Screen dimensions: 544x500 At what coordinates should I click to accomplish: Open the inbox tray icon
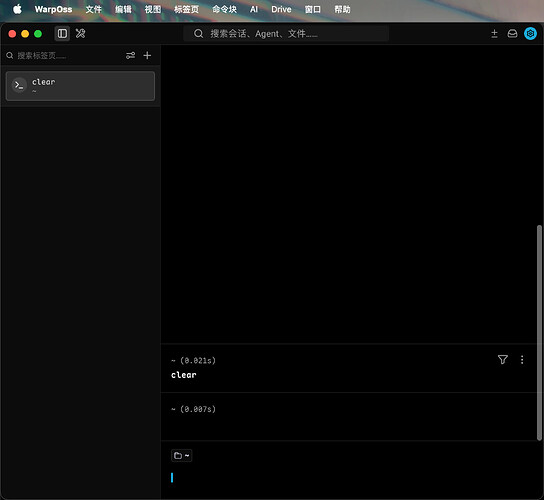click(x=512, y=34)
